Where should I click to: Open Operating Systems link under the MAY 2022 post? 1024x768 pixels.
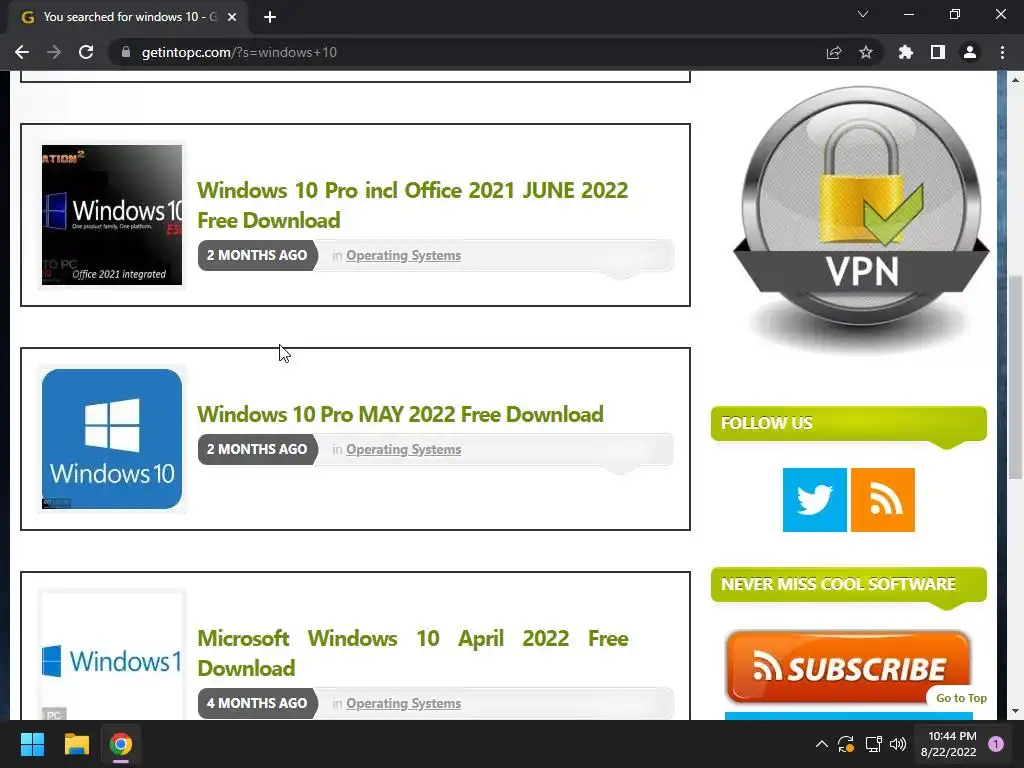pos(403,449)
